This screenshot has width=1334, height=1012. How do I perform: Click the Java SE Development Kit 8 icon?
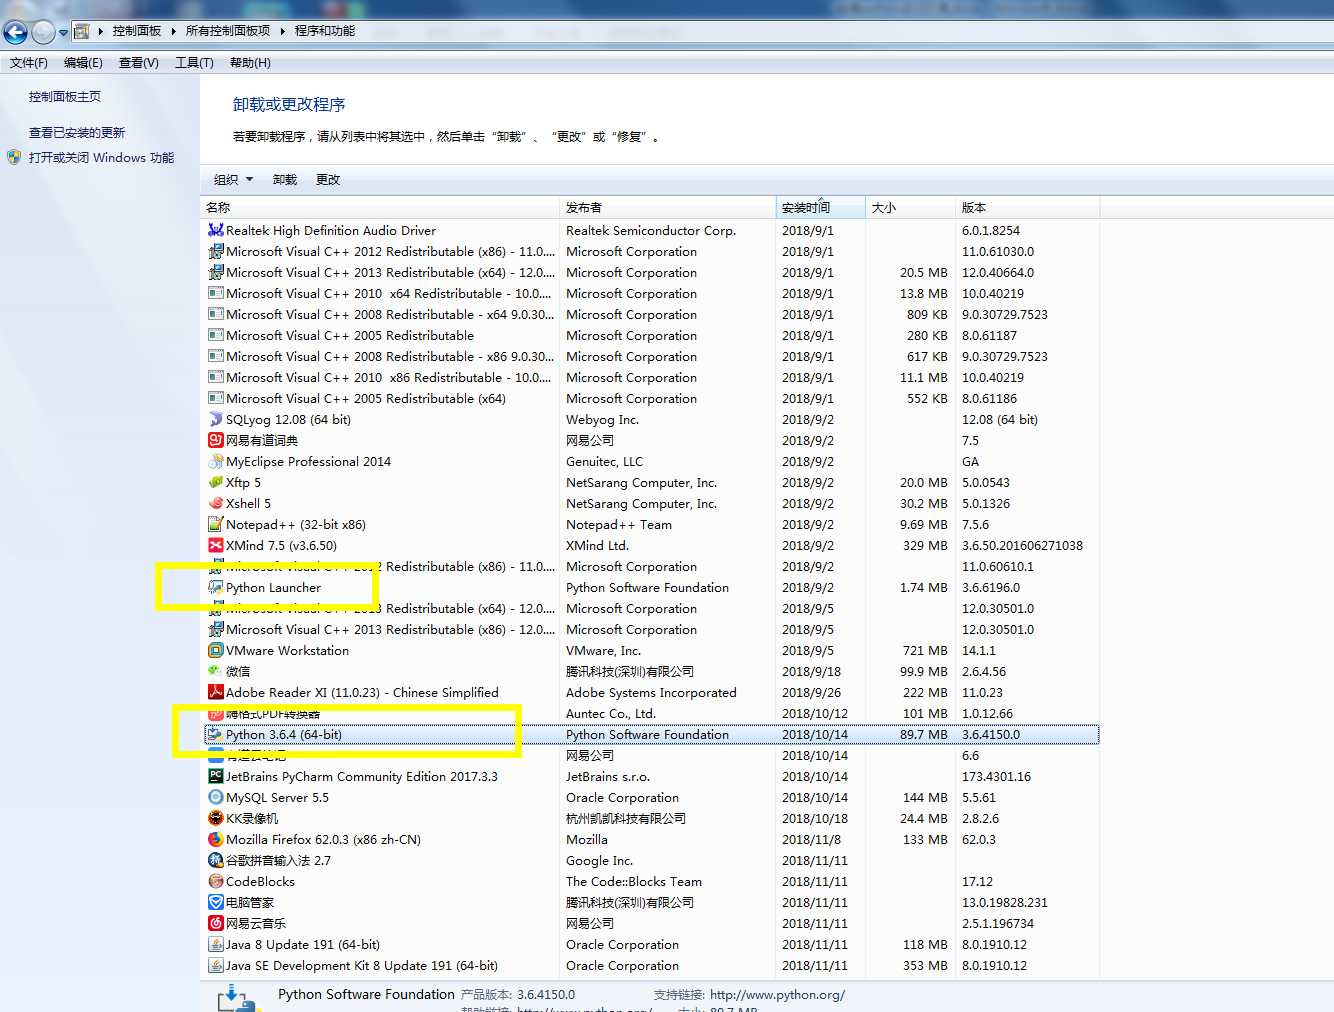click(x=215, y=965)
